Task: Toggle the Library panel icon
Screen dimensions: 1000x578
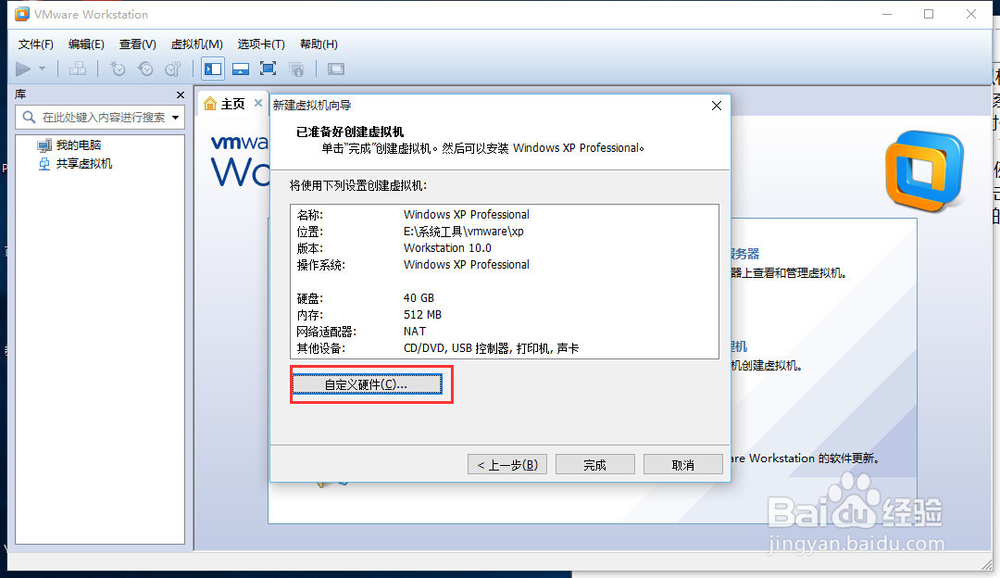Action: tap(212, 68)
